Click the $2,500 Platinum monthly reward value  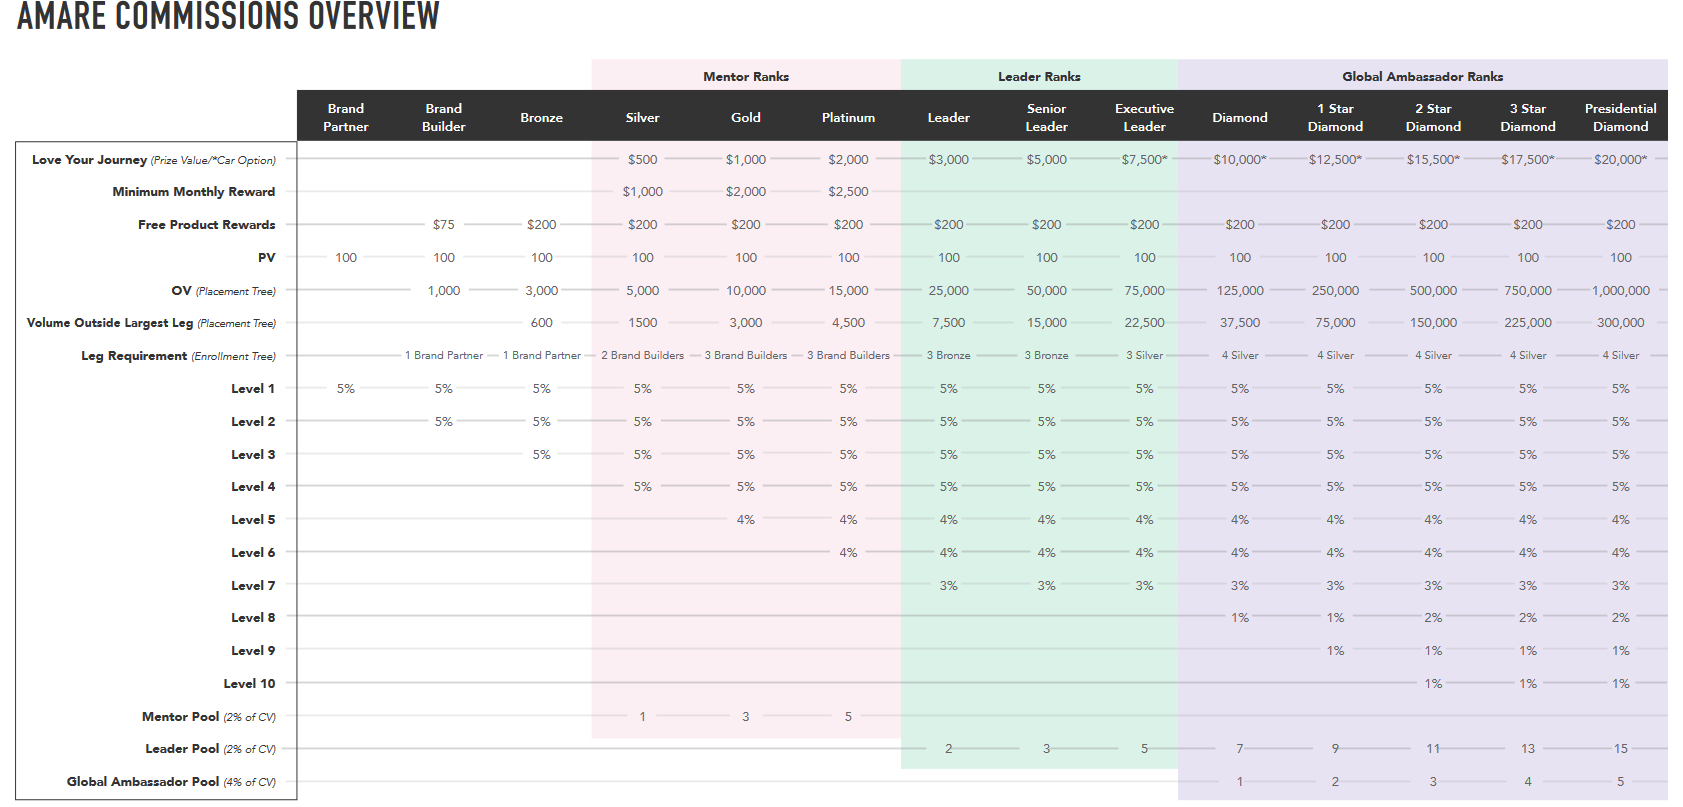pyautogui.click(x=848, y=192)
